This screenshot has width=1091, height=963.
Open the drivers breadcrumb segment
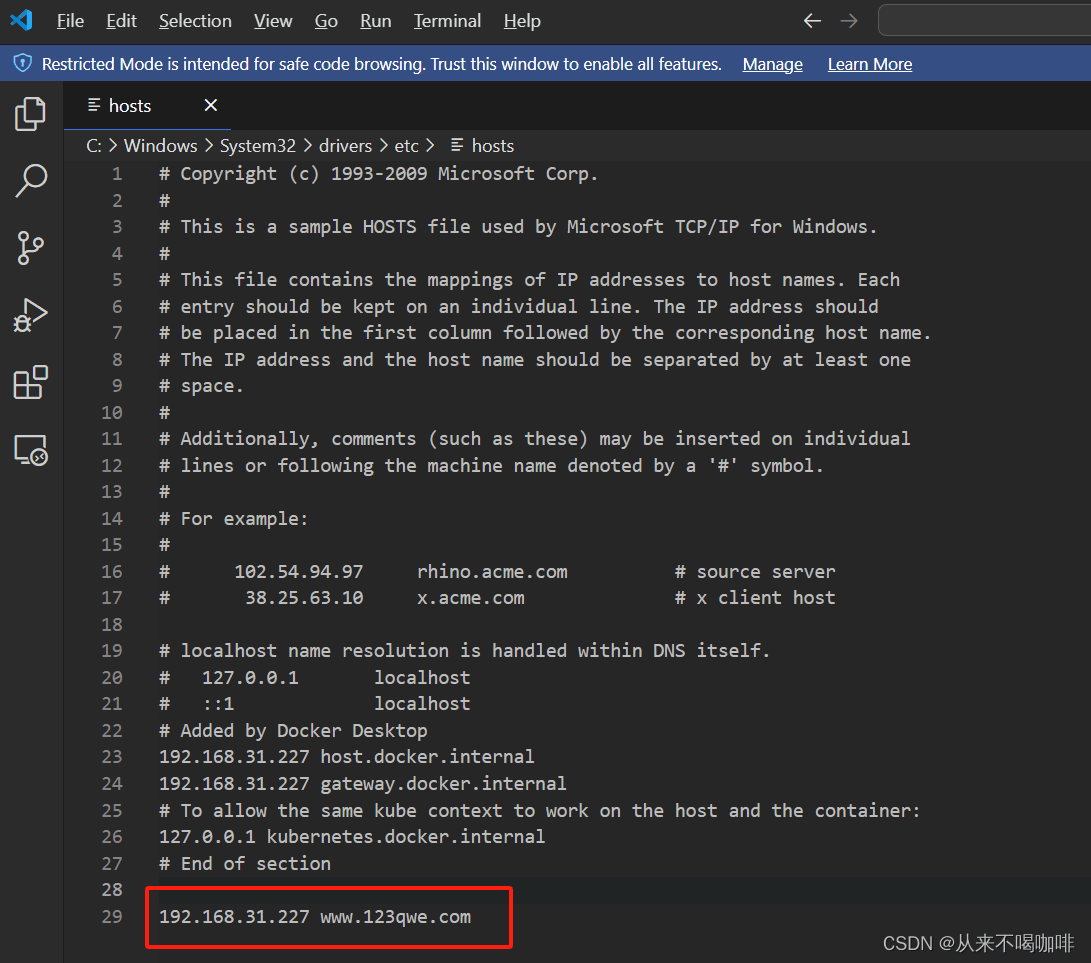345,145
